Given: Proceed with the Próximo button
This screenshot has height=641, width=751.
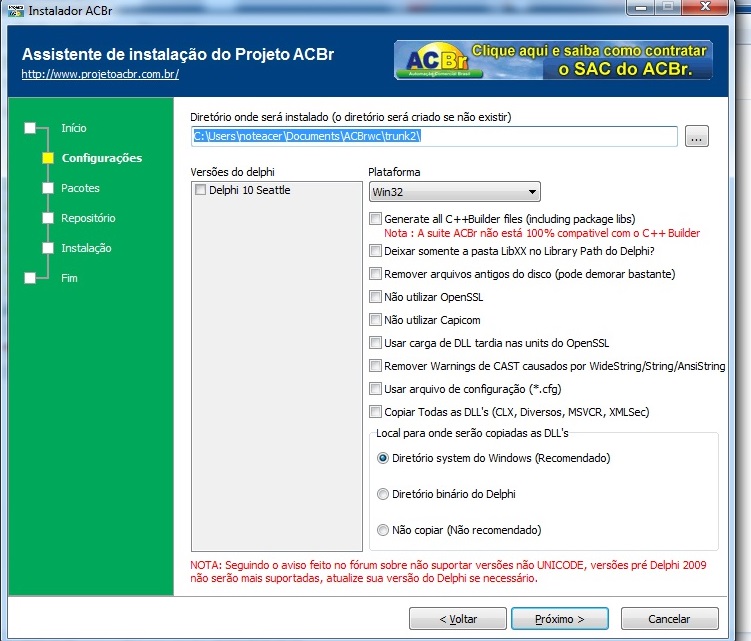Looking at the screenshot, I should [559, 619].
